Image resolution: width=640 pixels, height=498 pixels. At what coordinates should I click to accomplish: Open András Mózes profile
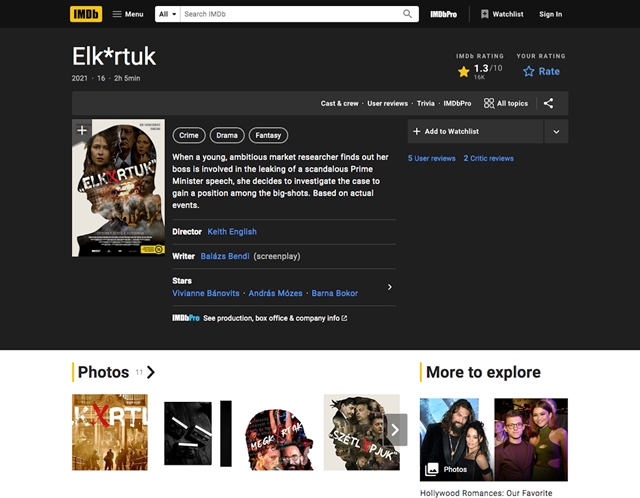275,293
